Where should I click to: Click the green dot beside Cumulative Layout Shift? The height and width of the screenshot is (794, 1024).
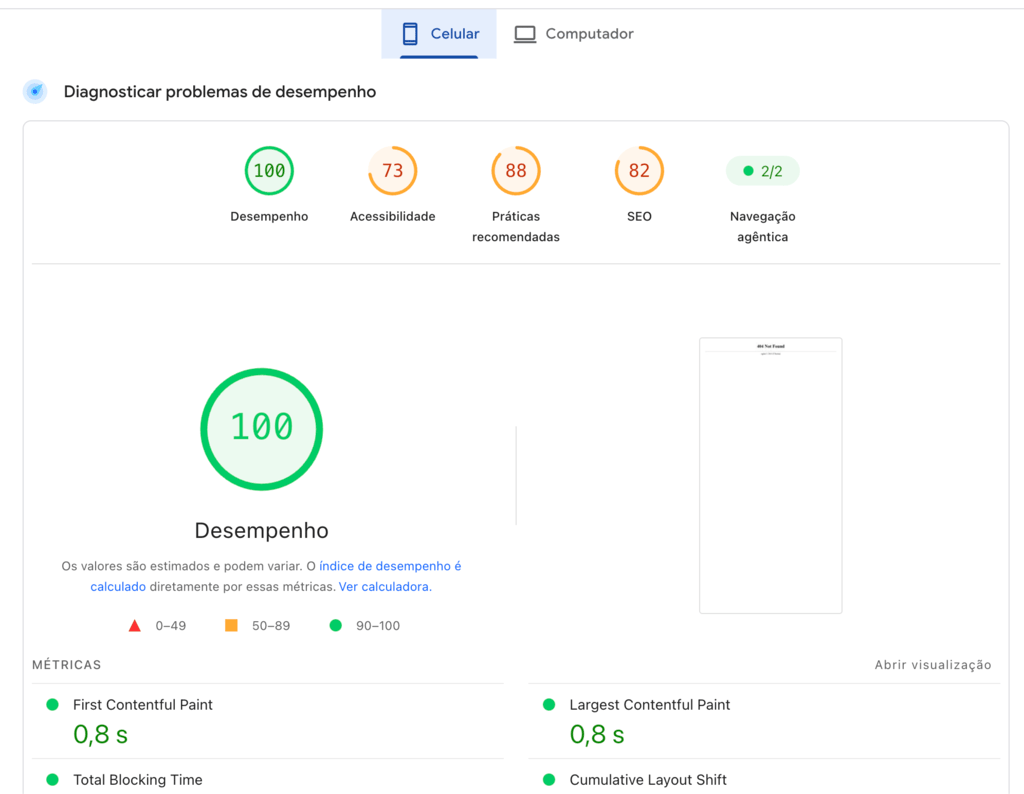pos(549,780)
